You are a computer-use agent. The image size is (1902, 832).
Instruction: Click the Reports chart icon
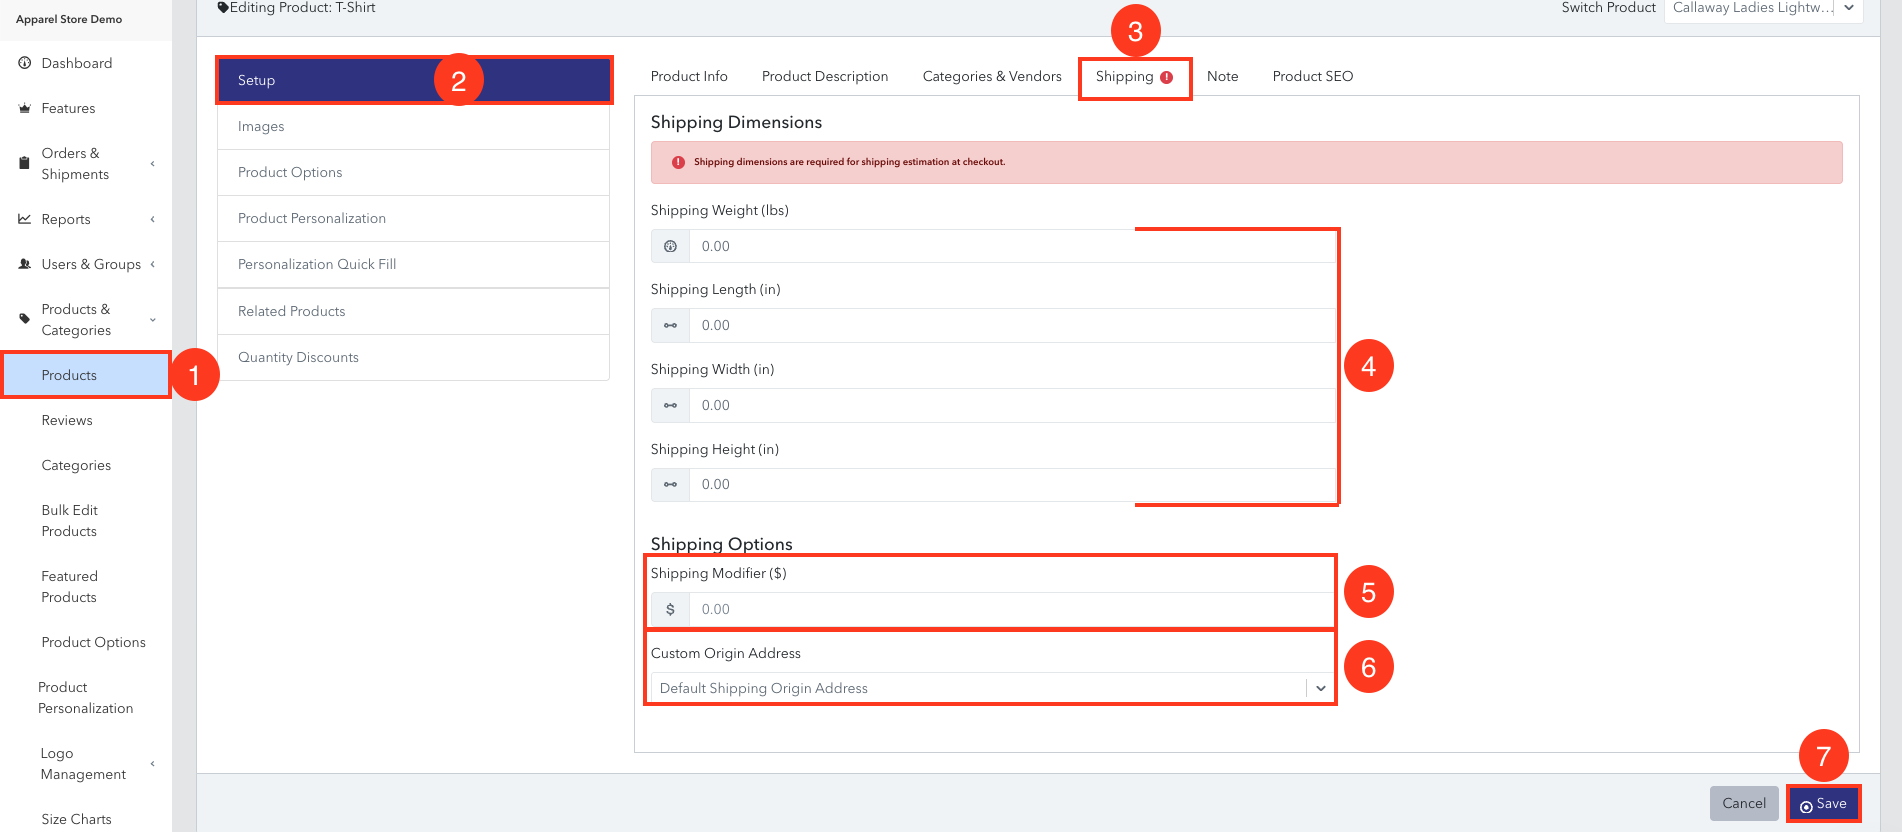[x=25, y=219]
